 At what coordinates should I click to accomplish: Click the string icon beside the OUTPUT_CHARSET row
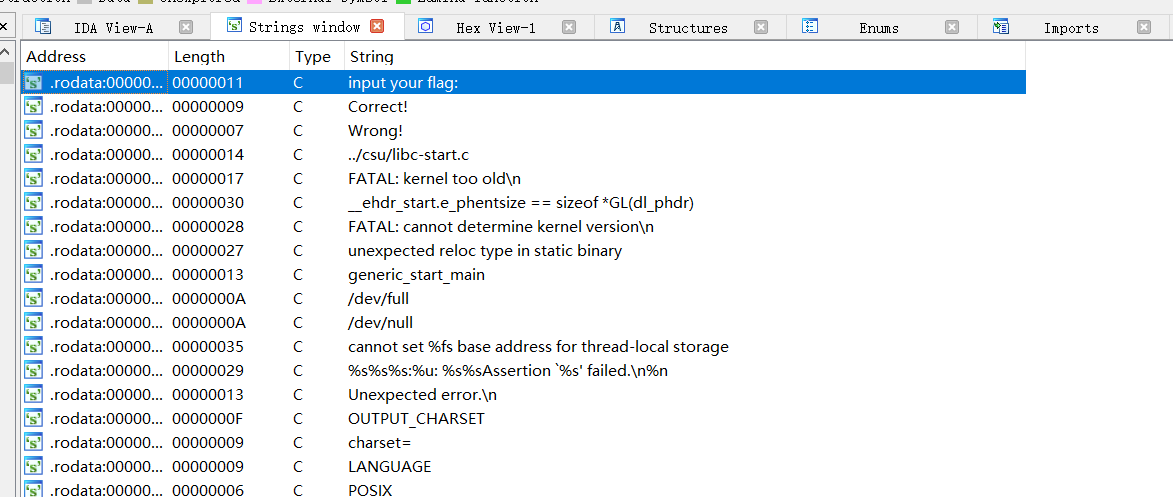tap(33, 418)
